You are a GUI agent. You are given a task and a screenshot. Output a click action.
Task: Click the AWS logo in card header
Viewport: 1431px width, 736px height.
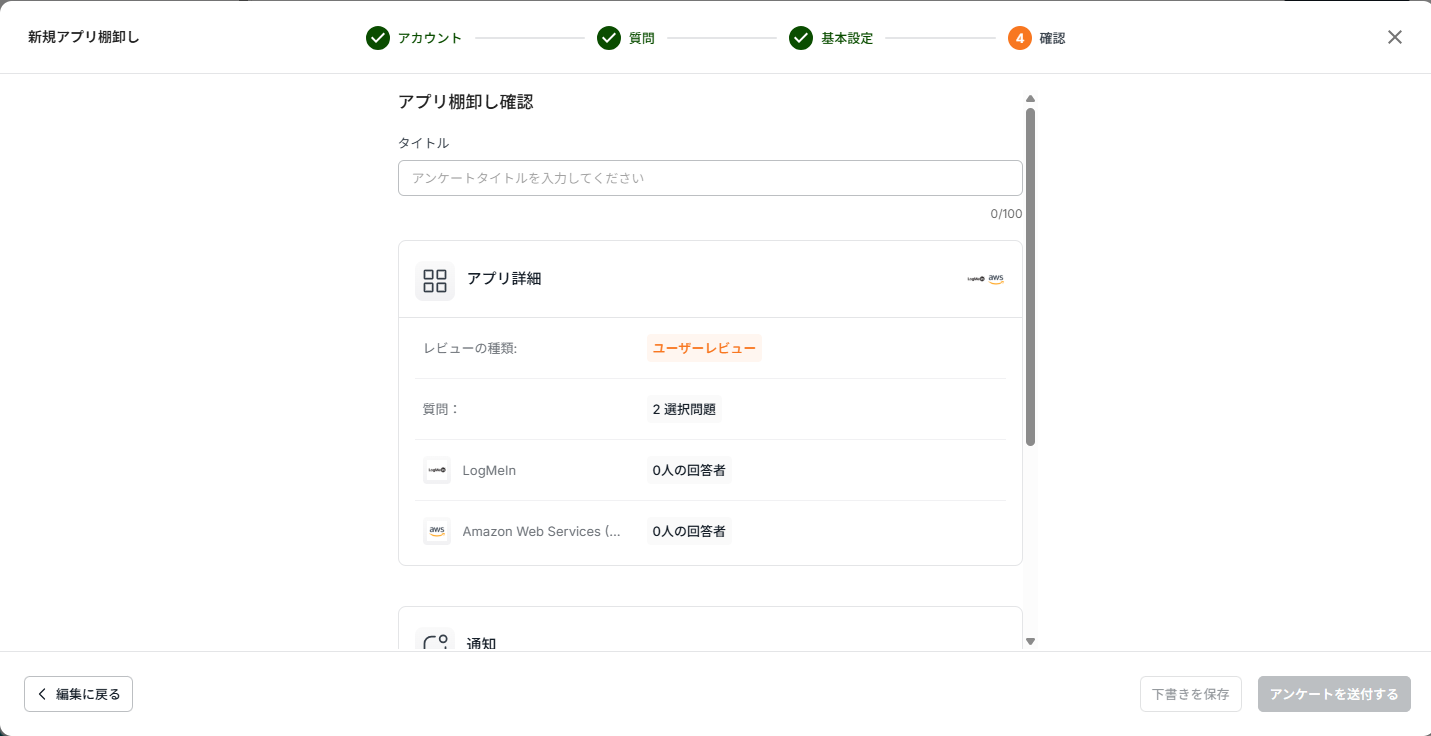996,279
